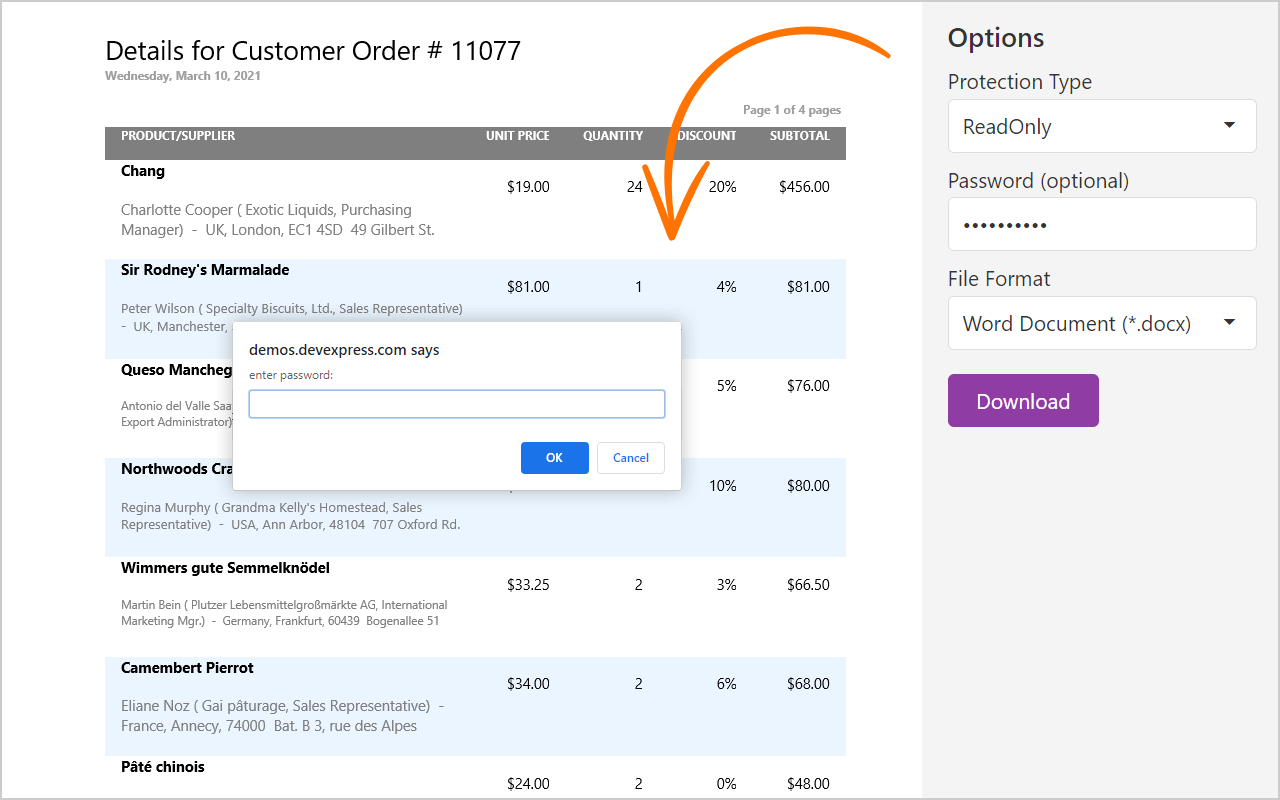Click the Details for Customer Order heading
The height and width of the screenshot is (800, 1280).
pos(313,51)
